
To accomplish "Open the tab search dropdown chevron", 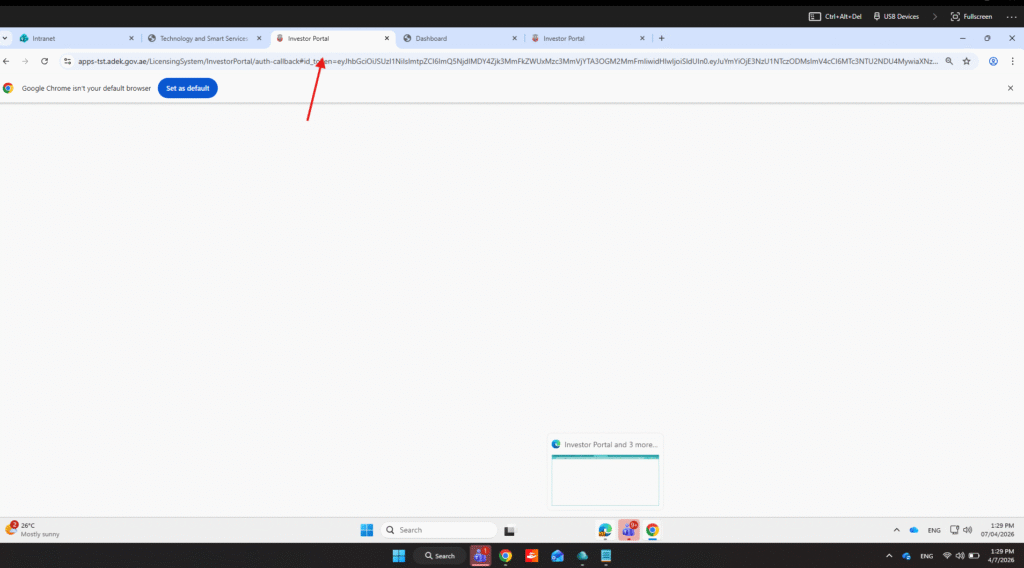I will pos(6,38).
